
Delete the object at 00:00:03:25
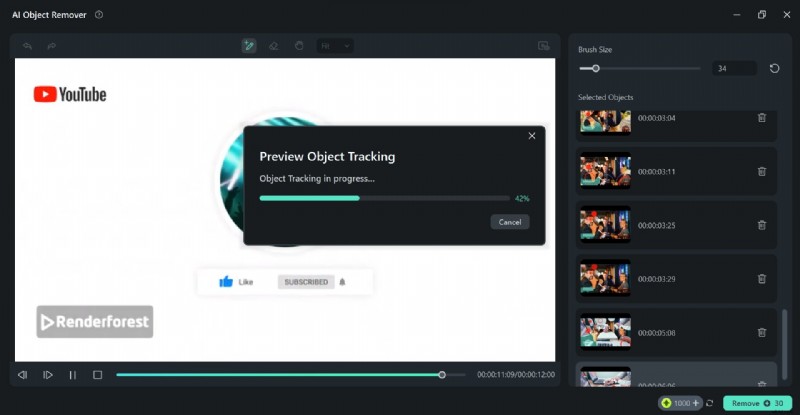point(761,225)
